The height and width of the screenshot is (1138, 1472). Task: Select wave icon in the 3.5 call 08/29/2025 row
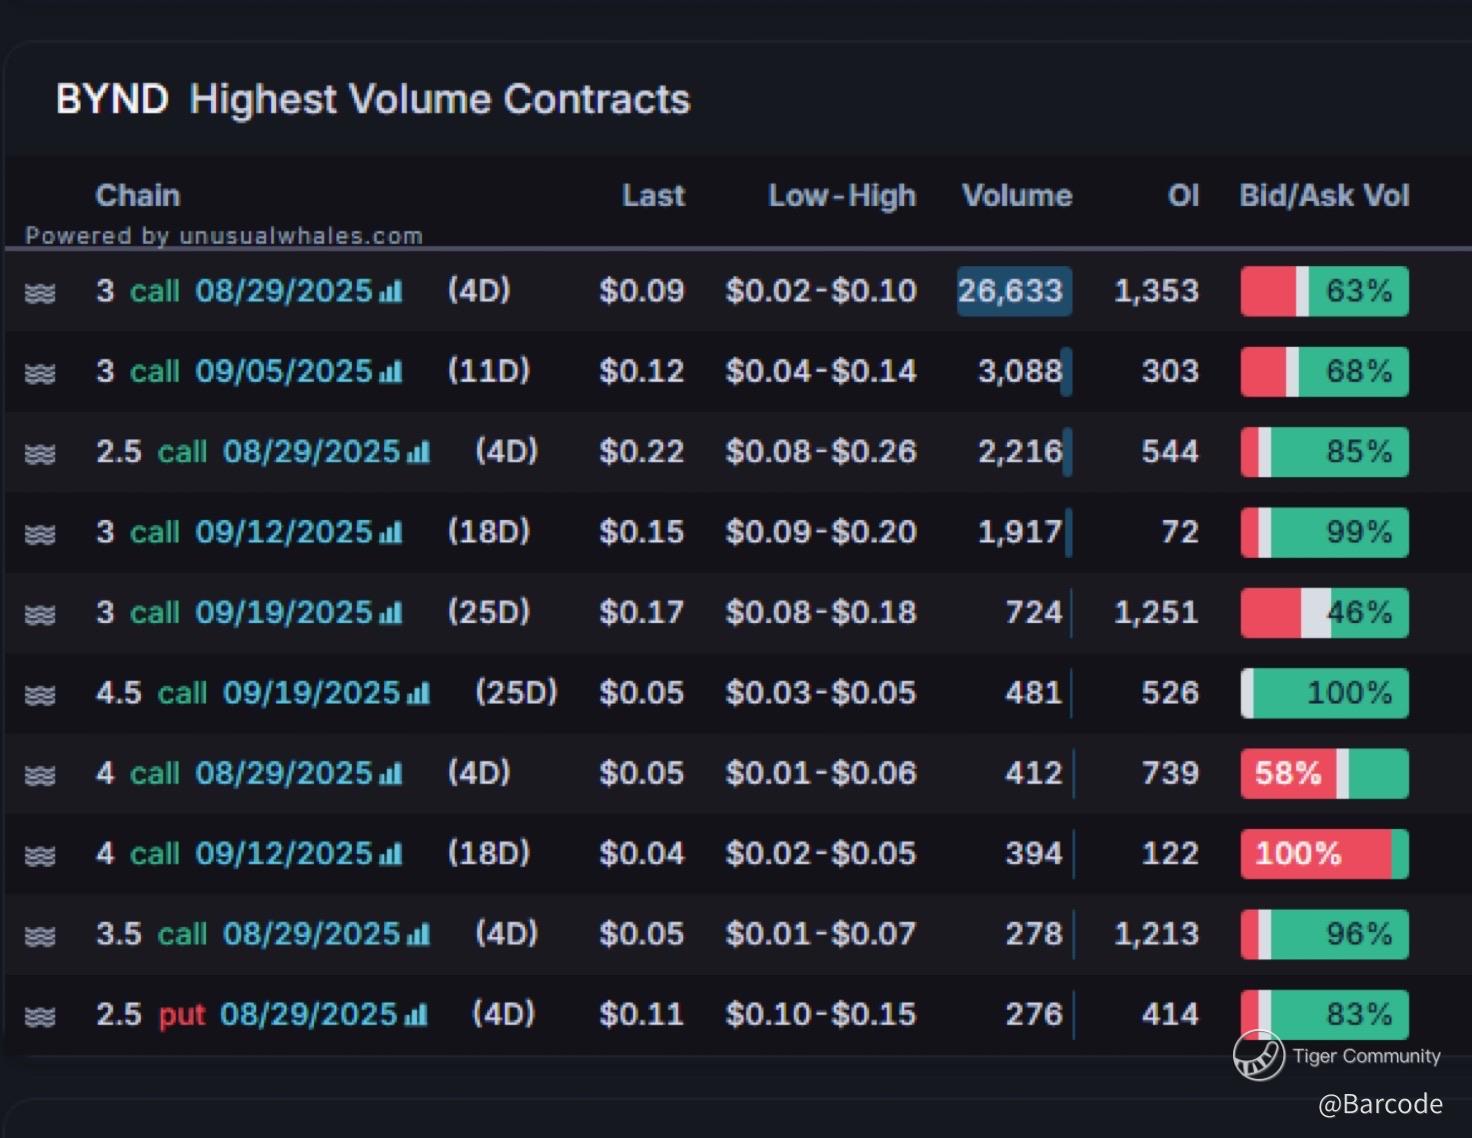pos(39,936)
